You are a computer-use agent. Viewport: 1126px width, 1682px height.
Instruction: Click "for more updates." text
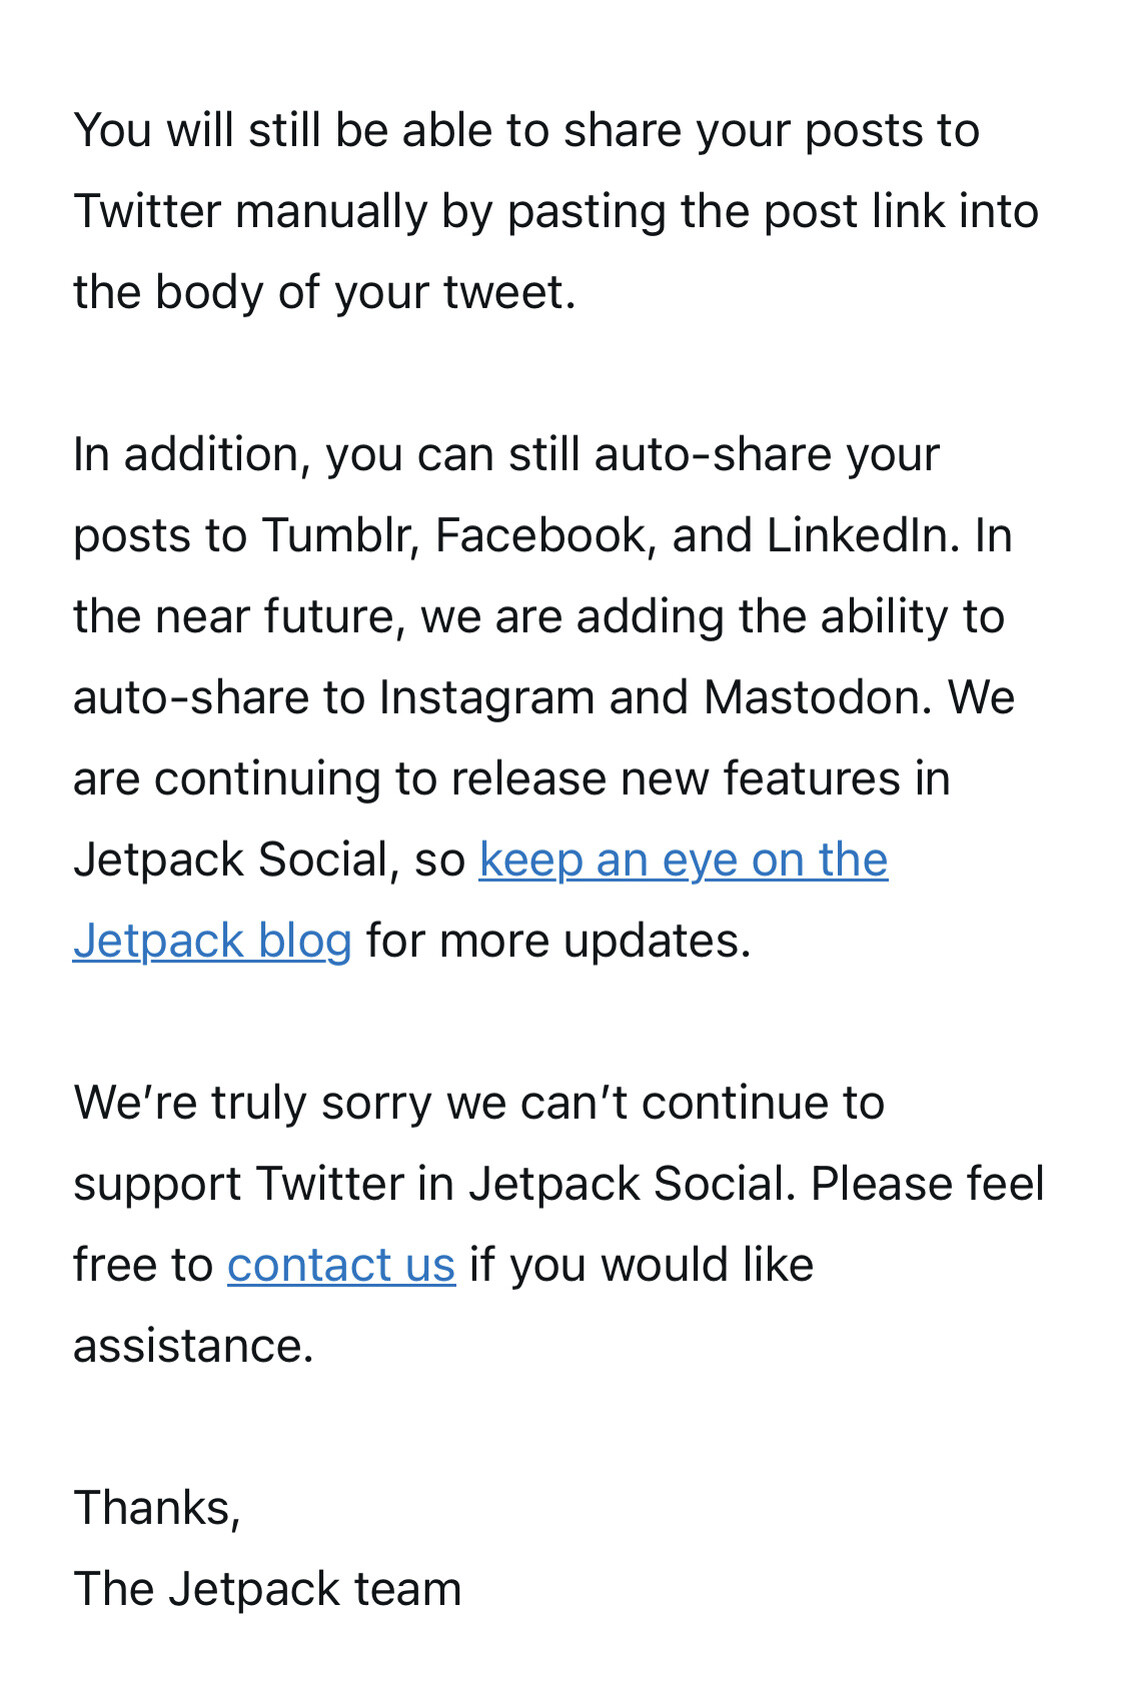click(x=558, y=941)
